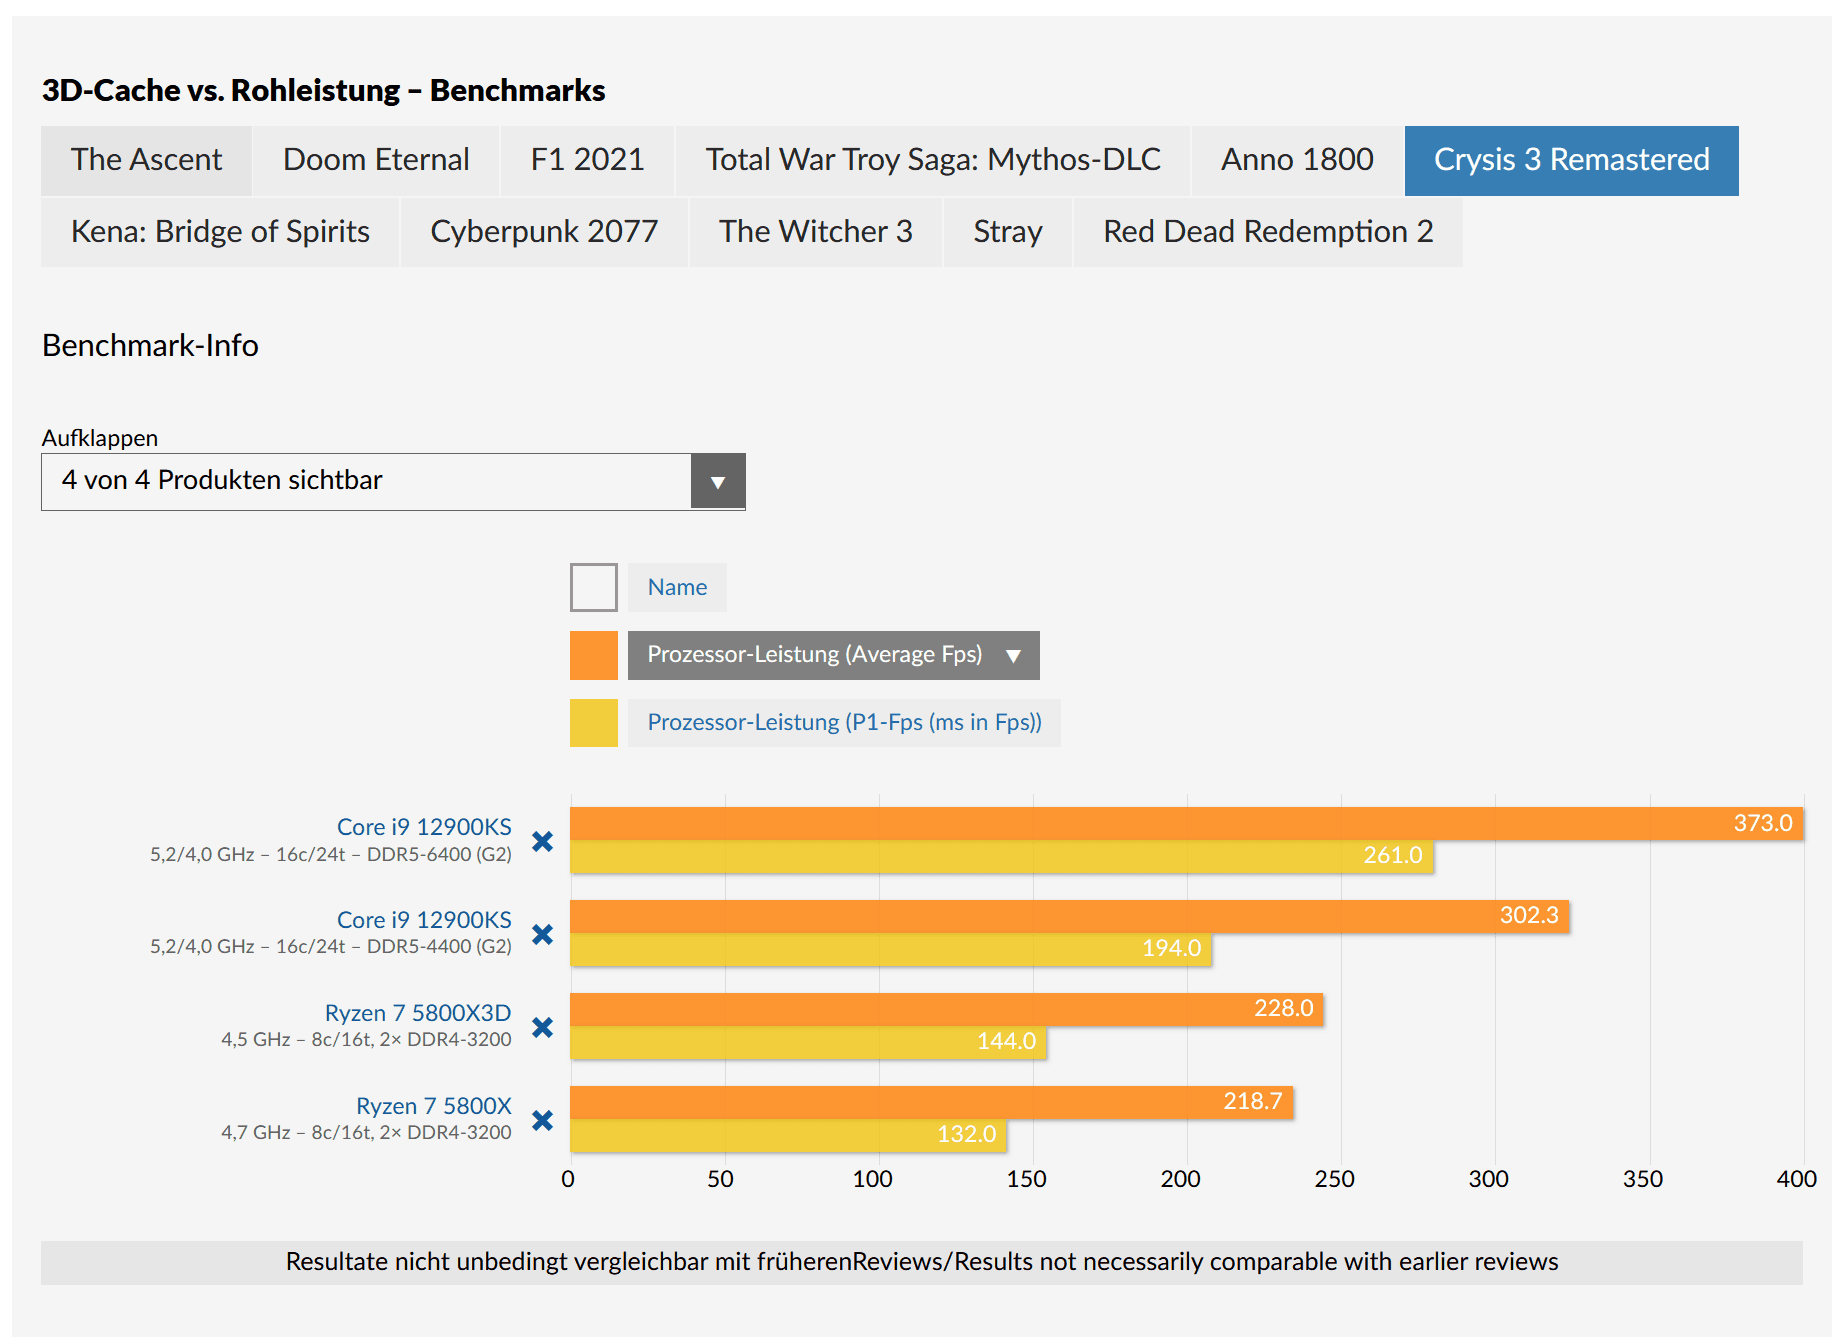
Task: Click the orange 302.3 bar
Action: coord(1070,916)
